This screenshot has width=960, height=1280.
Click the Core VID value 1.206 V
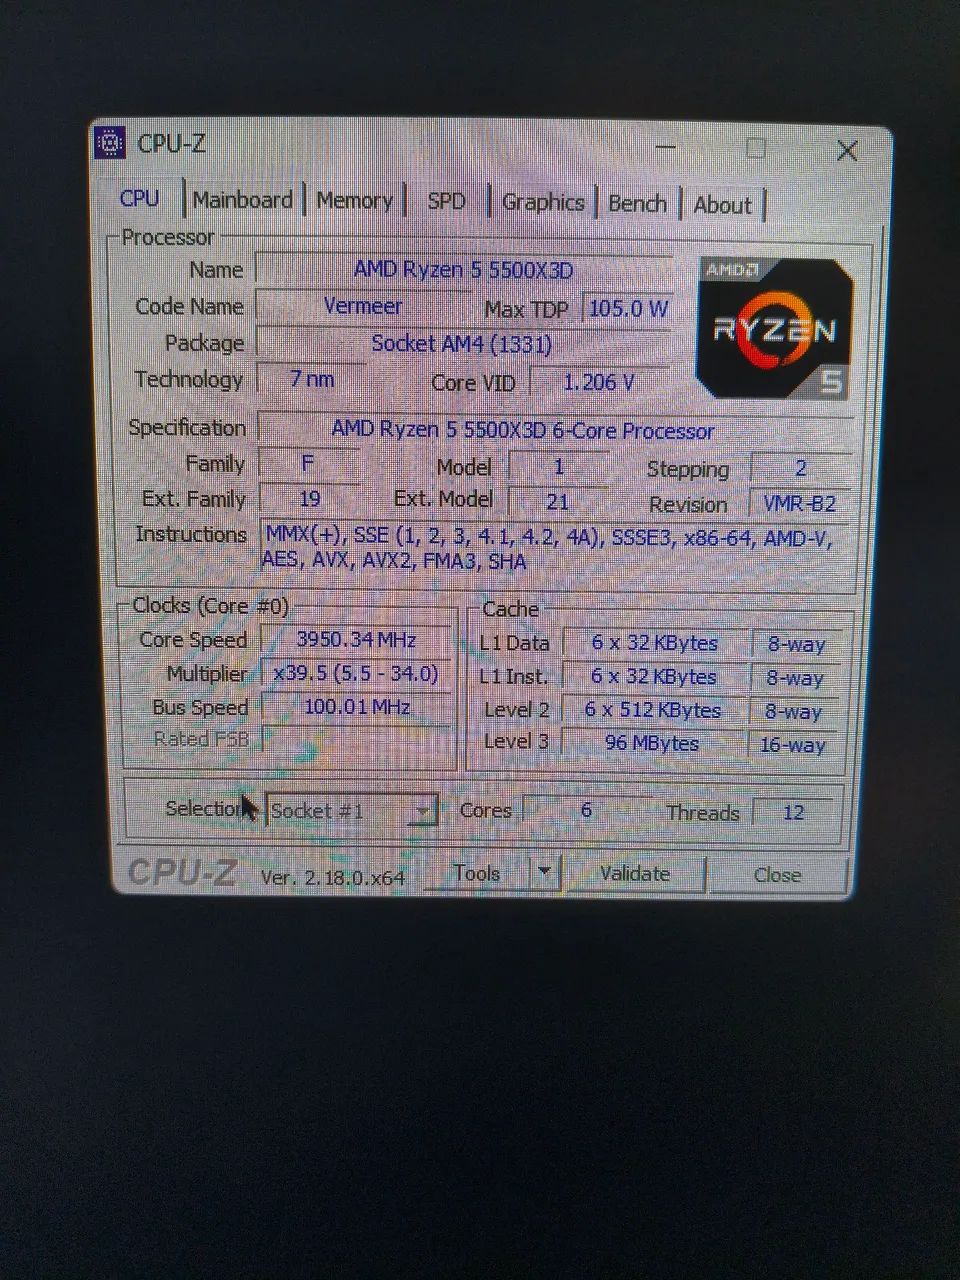[598, 382]
